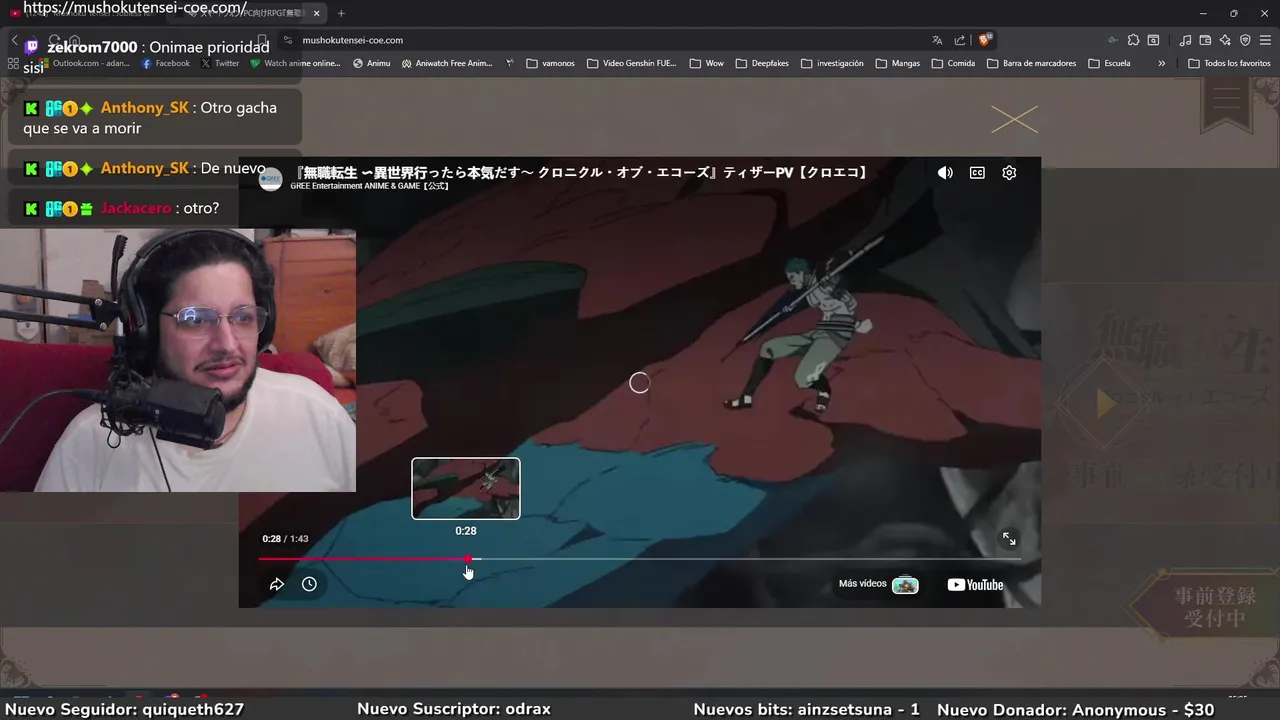Viewport: 1280px width, 720px height.
Task: Click 'Nuevo Suscriptor: odrax' ticker text
Action: pos(454,709)
